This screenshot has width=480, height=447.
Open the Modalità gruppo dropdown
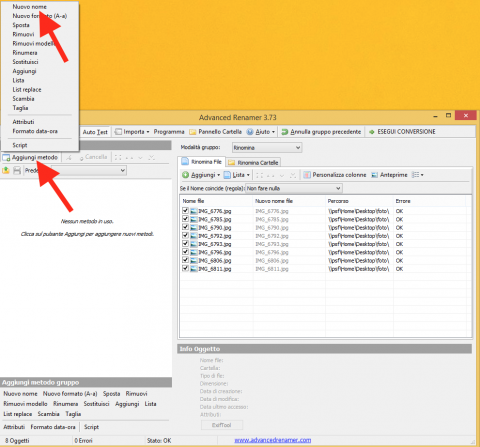pyautogui.click(x=267, y=147)
